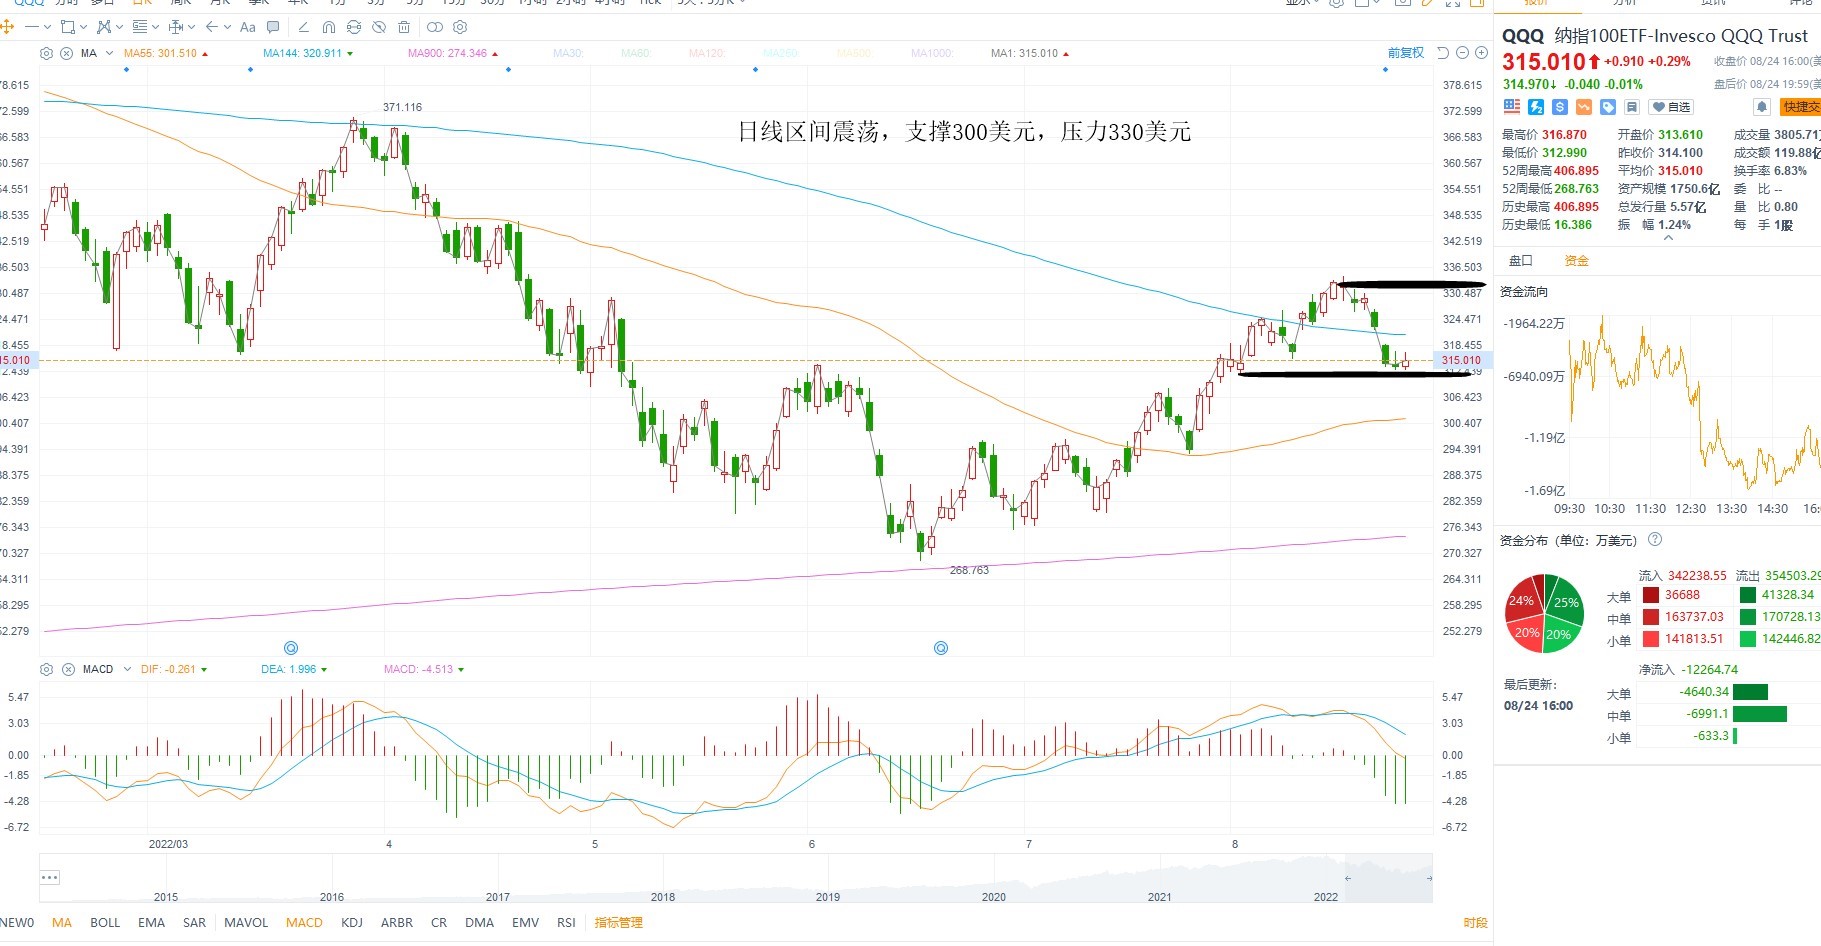Image resolution: width=1821 pixels, height=946 pixels.
Task: Delete all drawings with trash icon
Action: click(x=404, y=27)
